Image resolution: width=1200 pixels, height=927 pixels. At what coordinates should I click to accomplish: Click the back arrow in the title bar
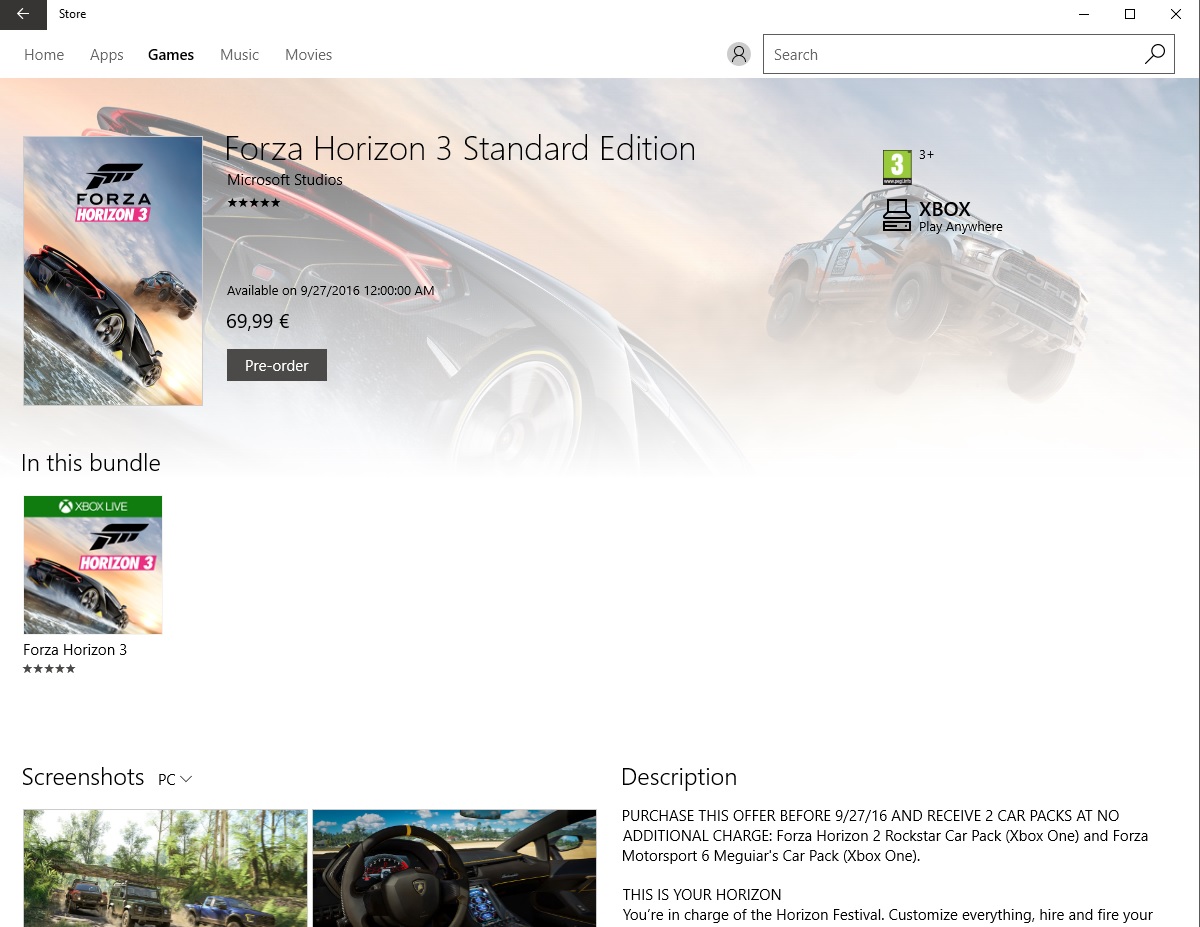tap(23, 14)
